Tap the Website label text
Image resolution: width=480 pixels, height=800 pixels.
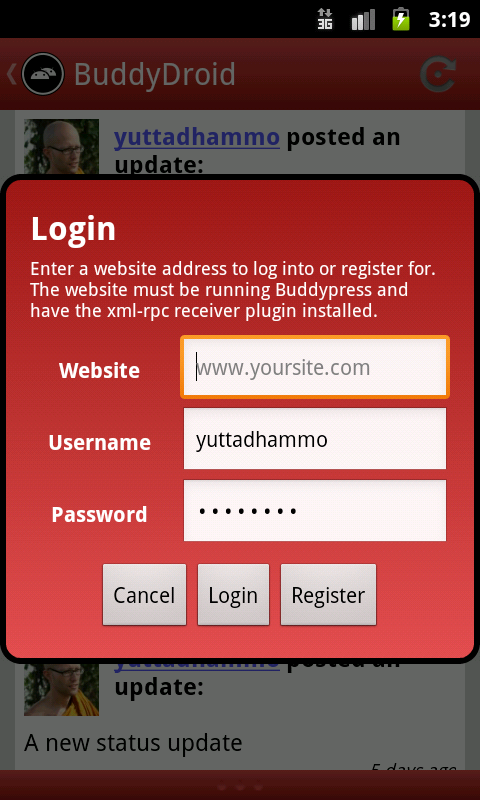point(99,370)
